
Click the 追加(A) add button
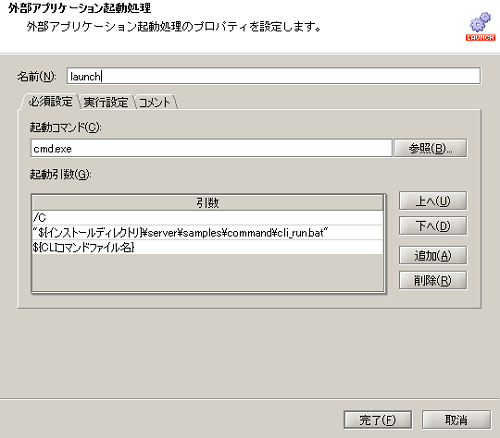(x=433, y=256)
